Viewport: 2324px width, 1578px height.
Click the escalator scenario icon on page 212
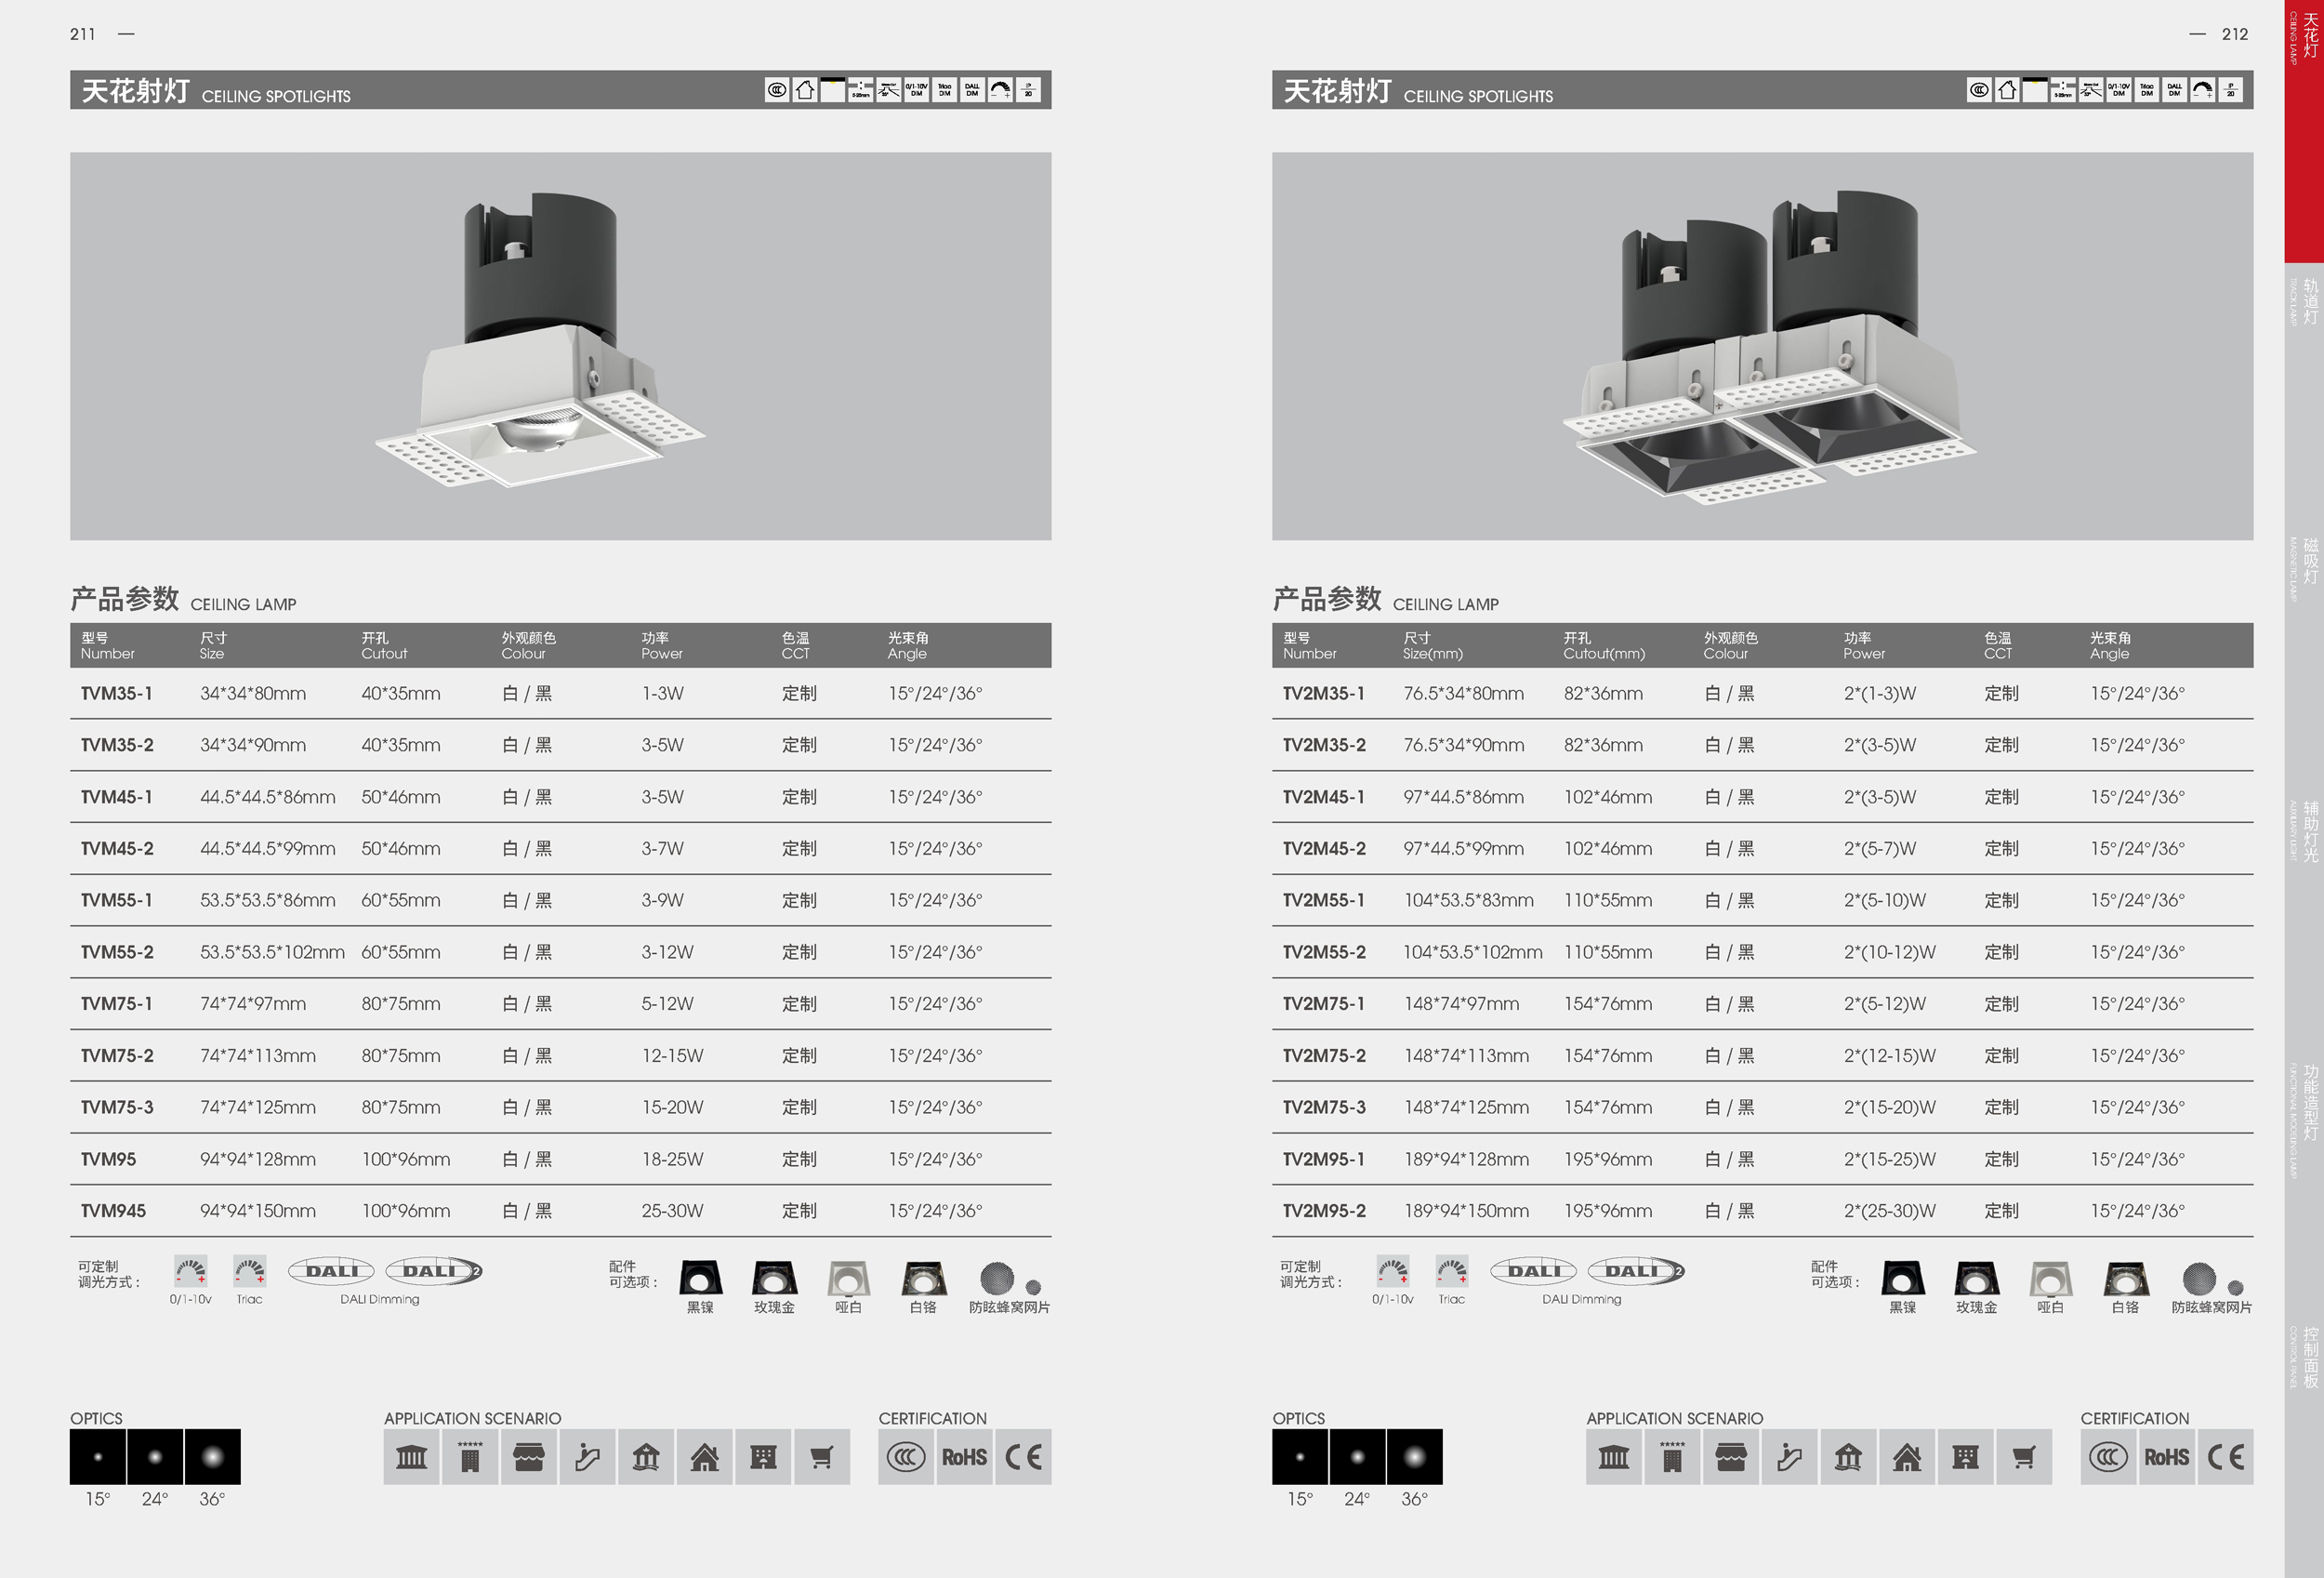pyautogui.click(x=1789, y=1457)
